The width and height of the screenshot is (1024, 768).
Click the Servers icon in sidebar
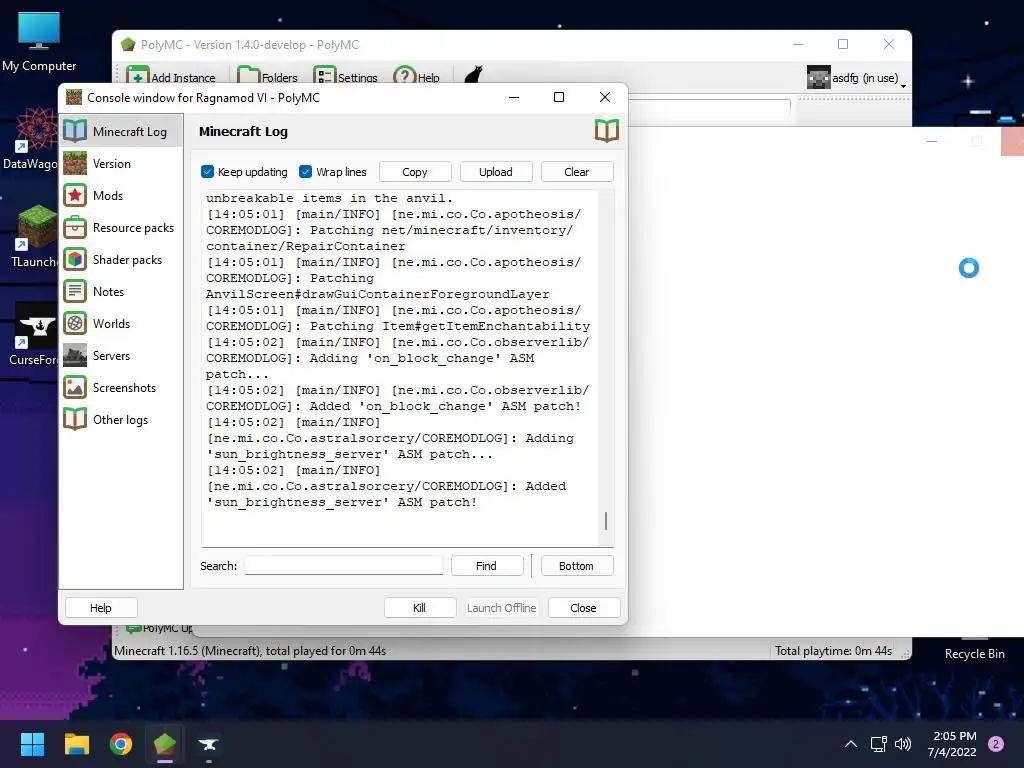click(75, 355)
